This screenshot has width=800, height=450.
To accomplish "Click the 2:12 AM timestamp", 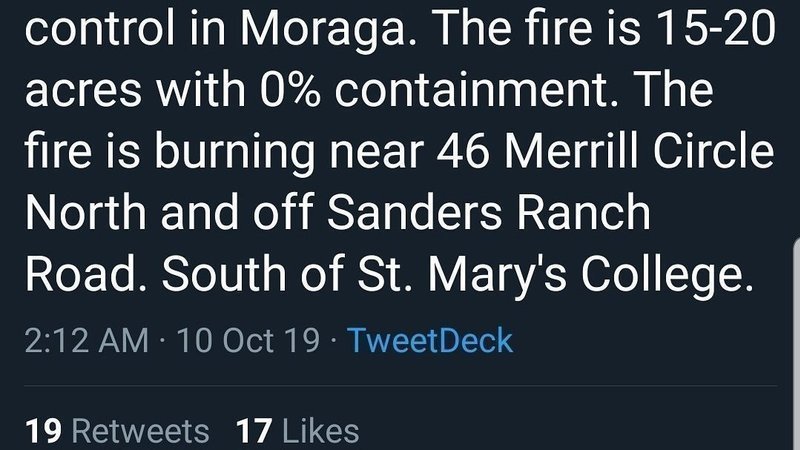I will 84,340.
